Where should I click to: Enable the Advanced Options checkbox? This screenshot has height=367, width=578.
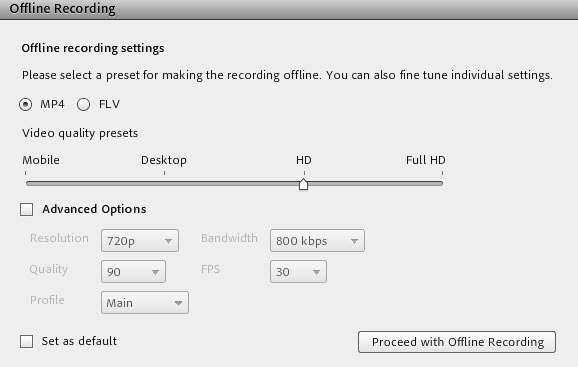click(27, 210)
